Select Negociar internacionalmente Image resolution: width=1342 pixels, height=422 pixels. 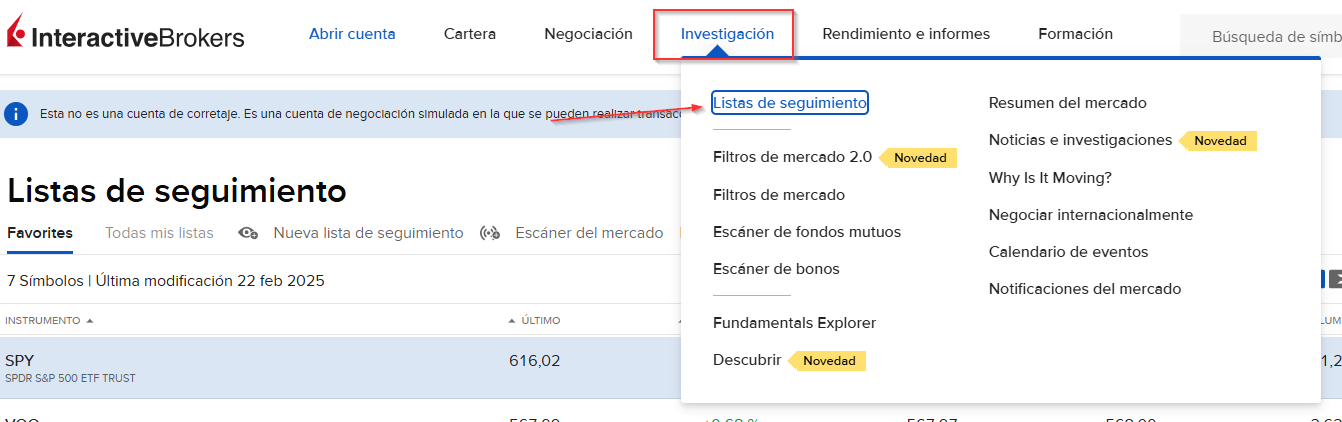[x=1091, y=215]
